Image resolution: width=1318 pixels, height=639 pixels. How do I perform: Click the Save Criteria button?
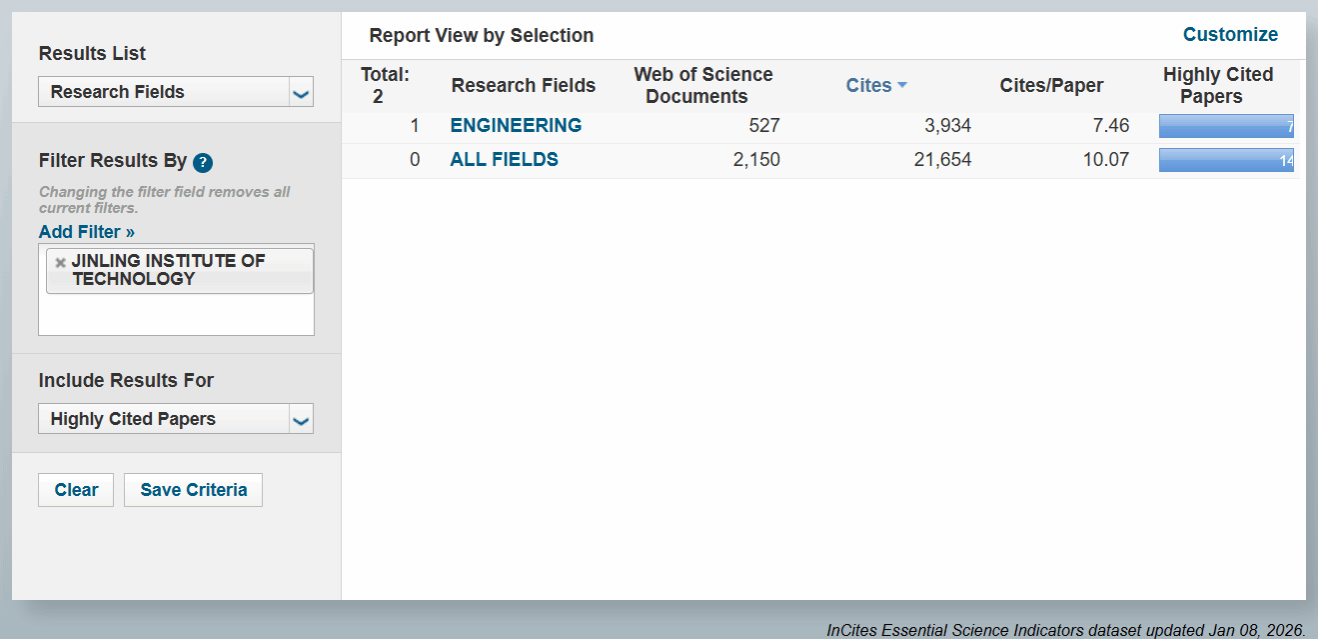pyautogui.click(x=193, y=490)
